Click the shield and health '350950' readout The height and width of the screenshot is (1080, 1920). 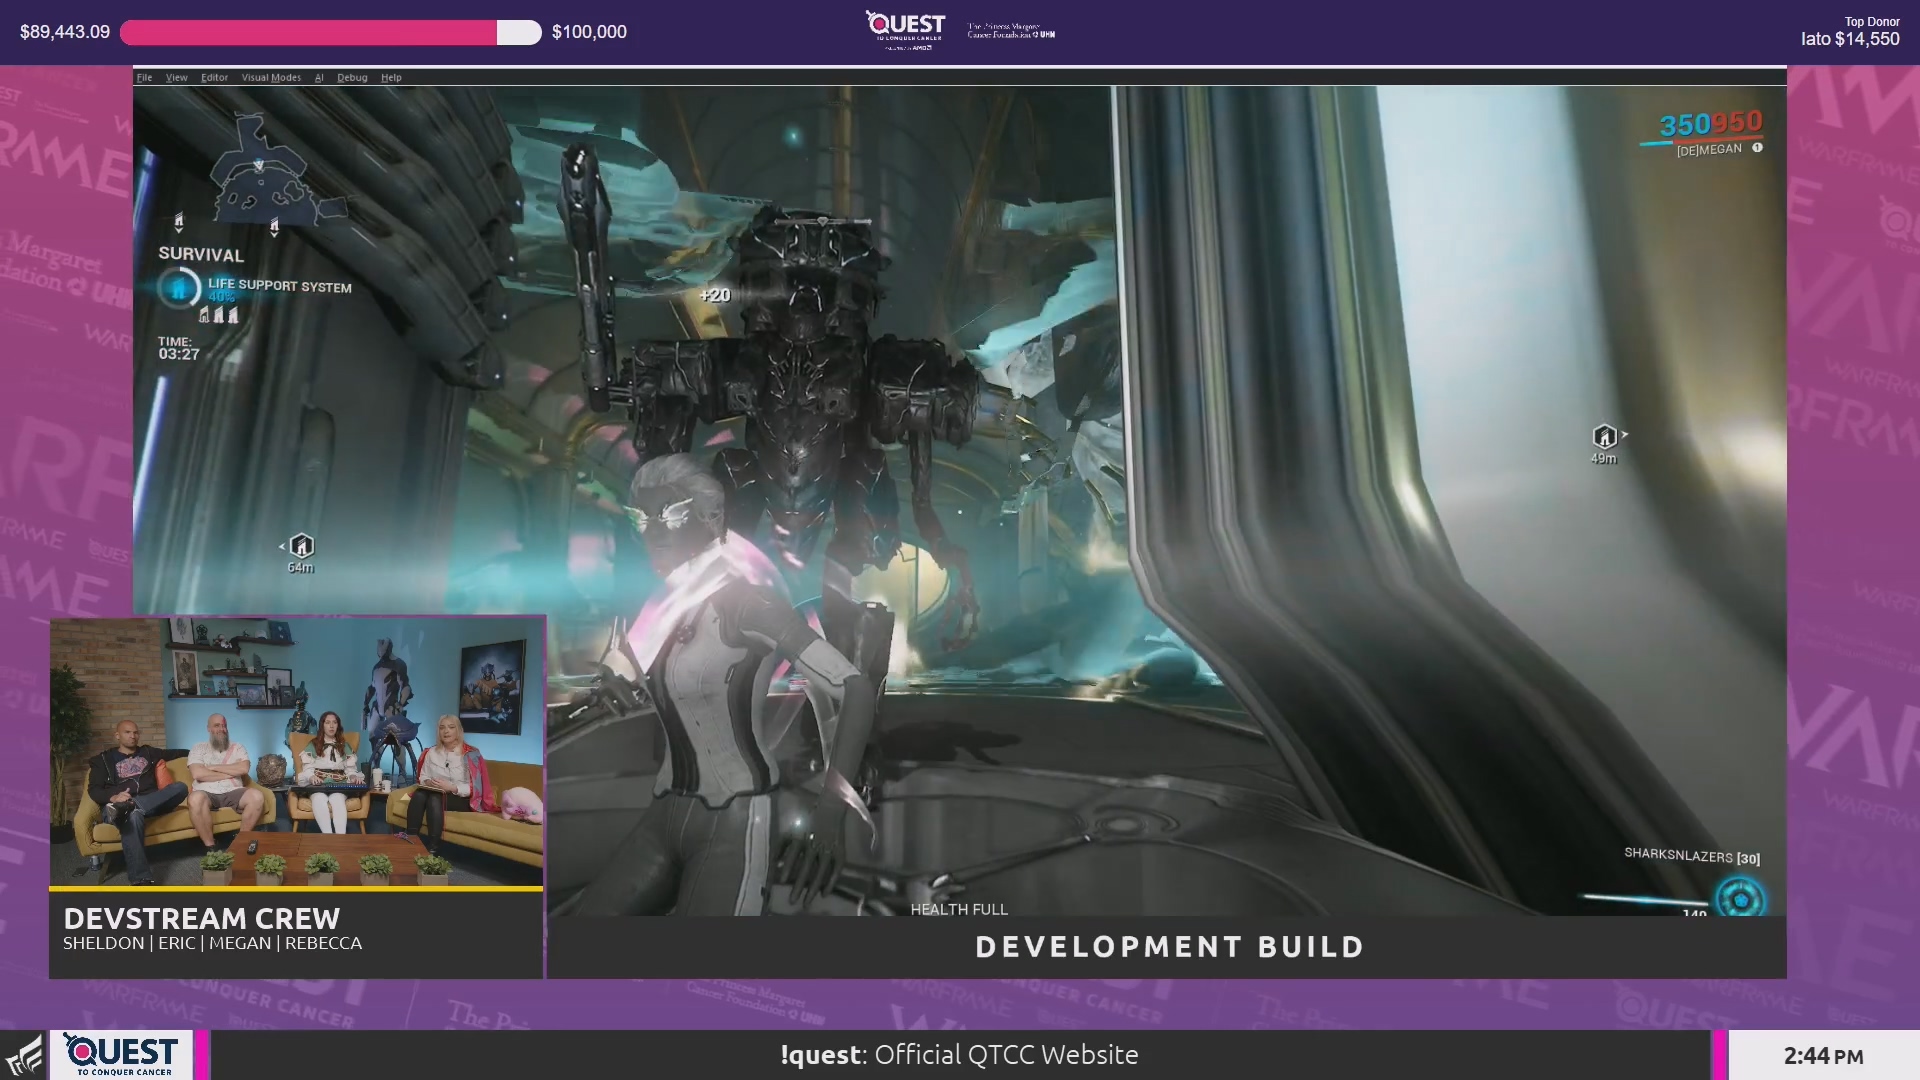click(x=1711, y=124)
